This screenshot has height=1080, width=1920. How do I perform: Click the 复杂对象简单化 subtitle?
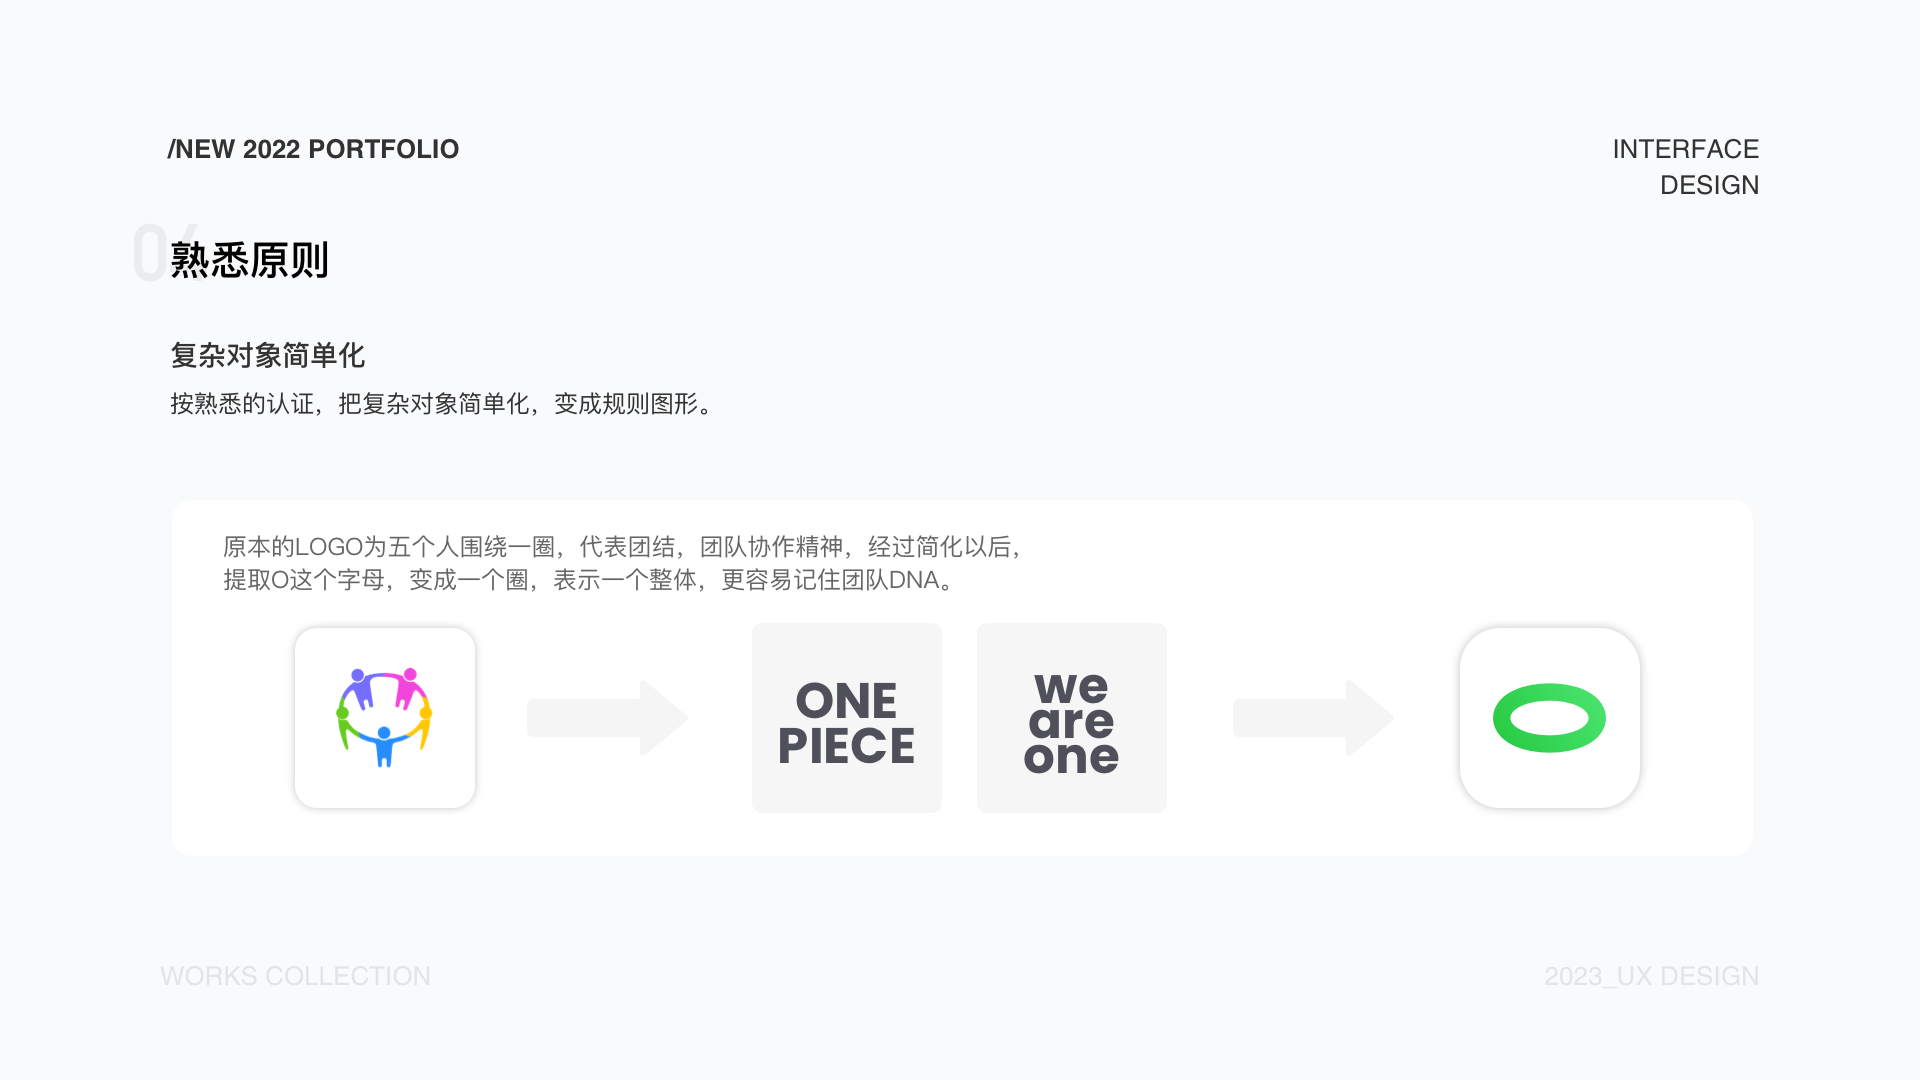[267, 355]
